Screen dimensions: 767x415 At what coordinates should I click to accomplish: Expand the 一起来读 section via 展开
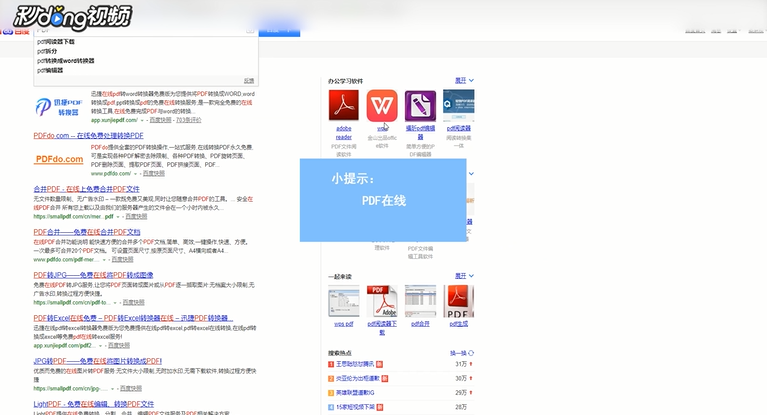(x=464, y=276)
